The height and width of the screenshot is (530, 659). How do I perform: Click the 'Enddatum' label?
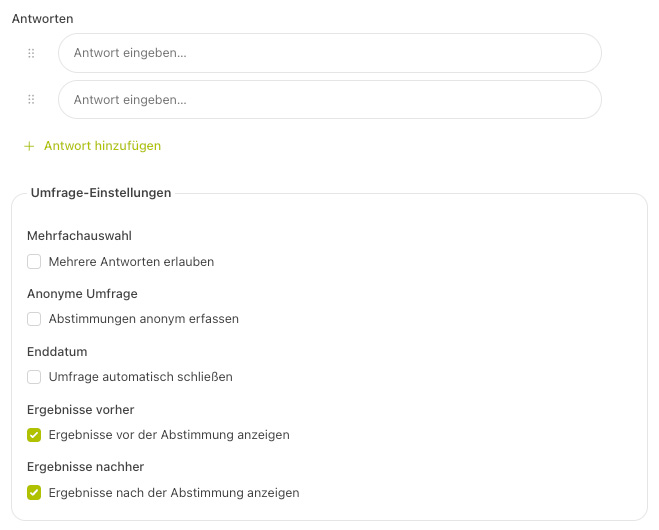coord(57,352)
